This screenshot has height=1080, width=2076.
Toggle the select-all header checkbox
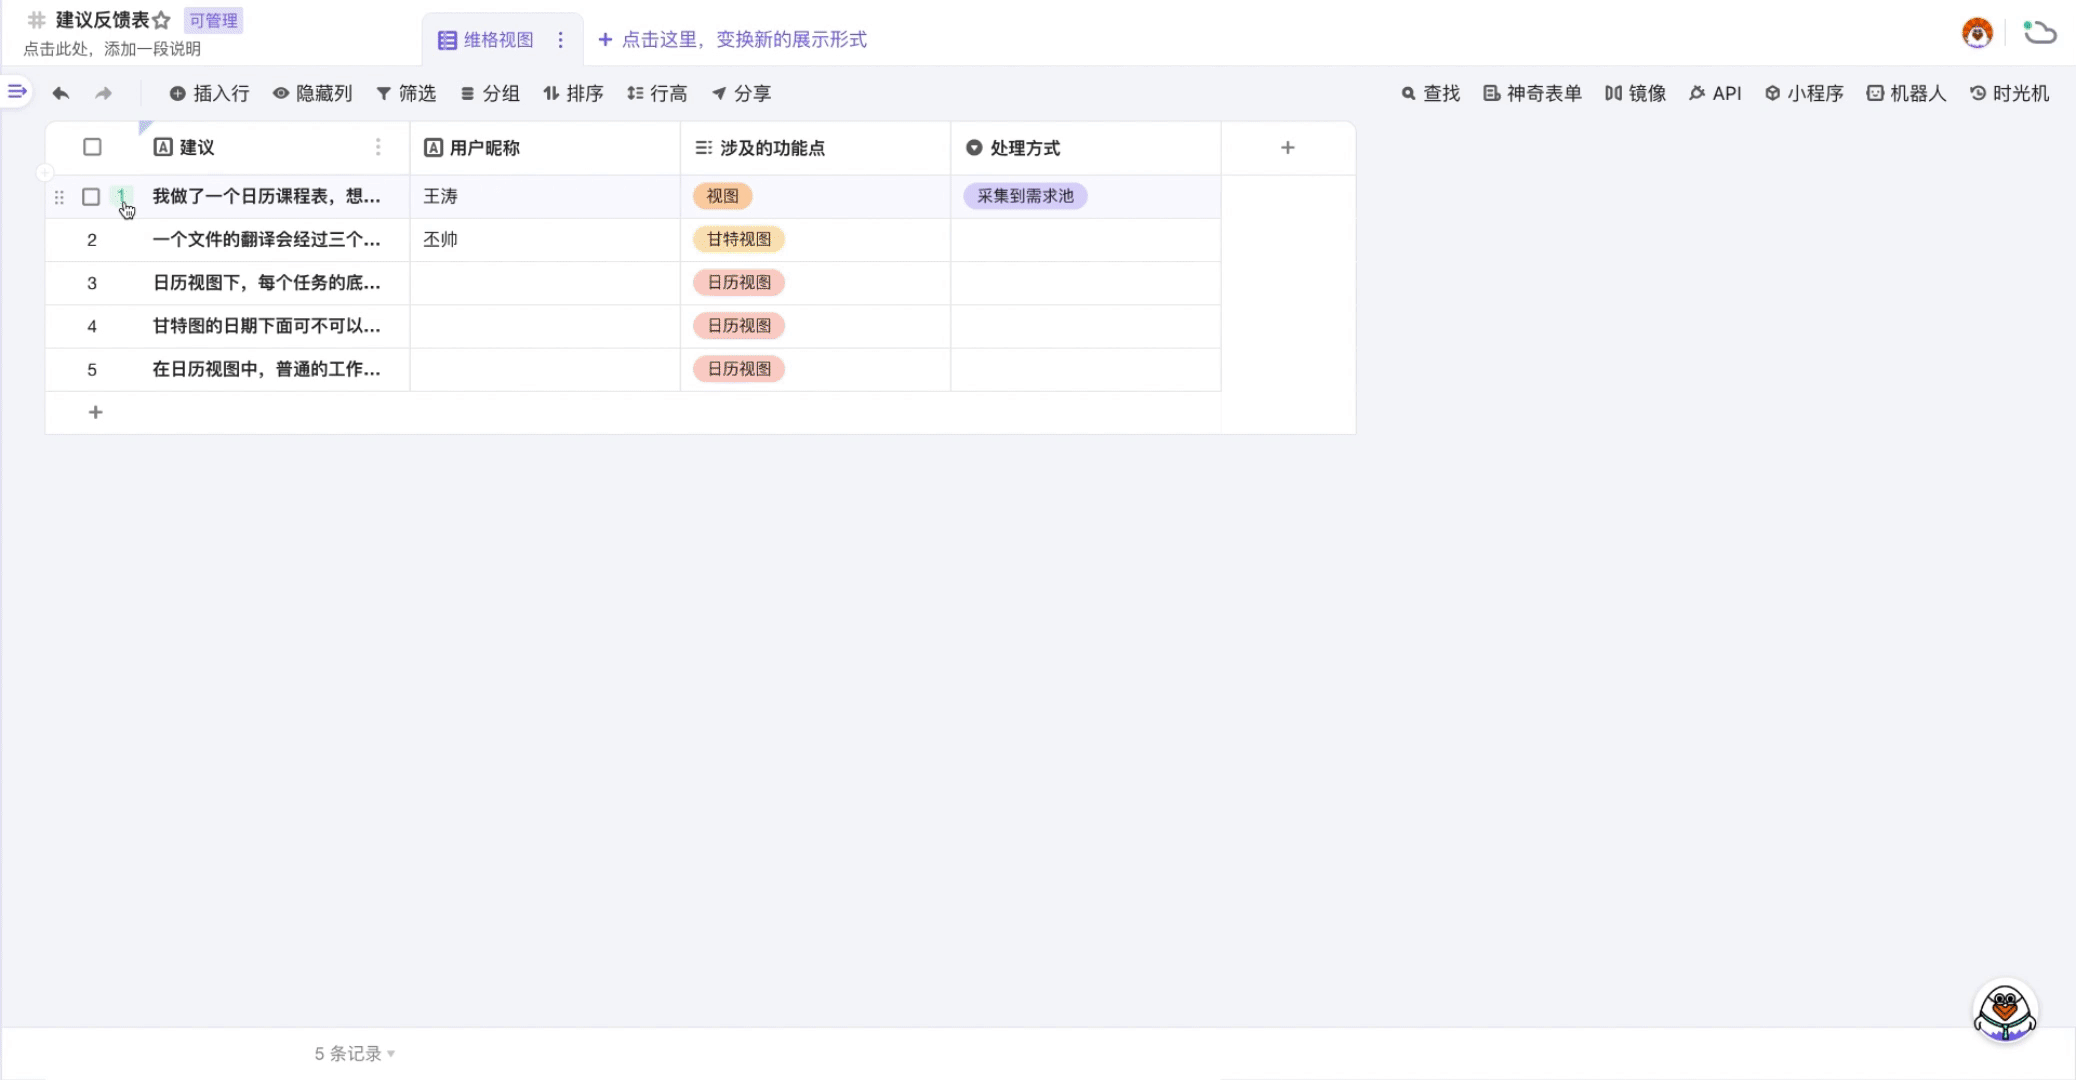(x=92, y=147)
